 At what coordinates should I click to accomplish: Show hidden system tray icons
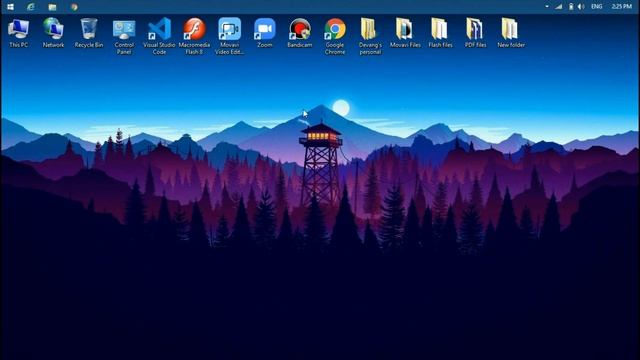[x=547, y=7]
